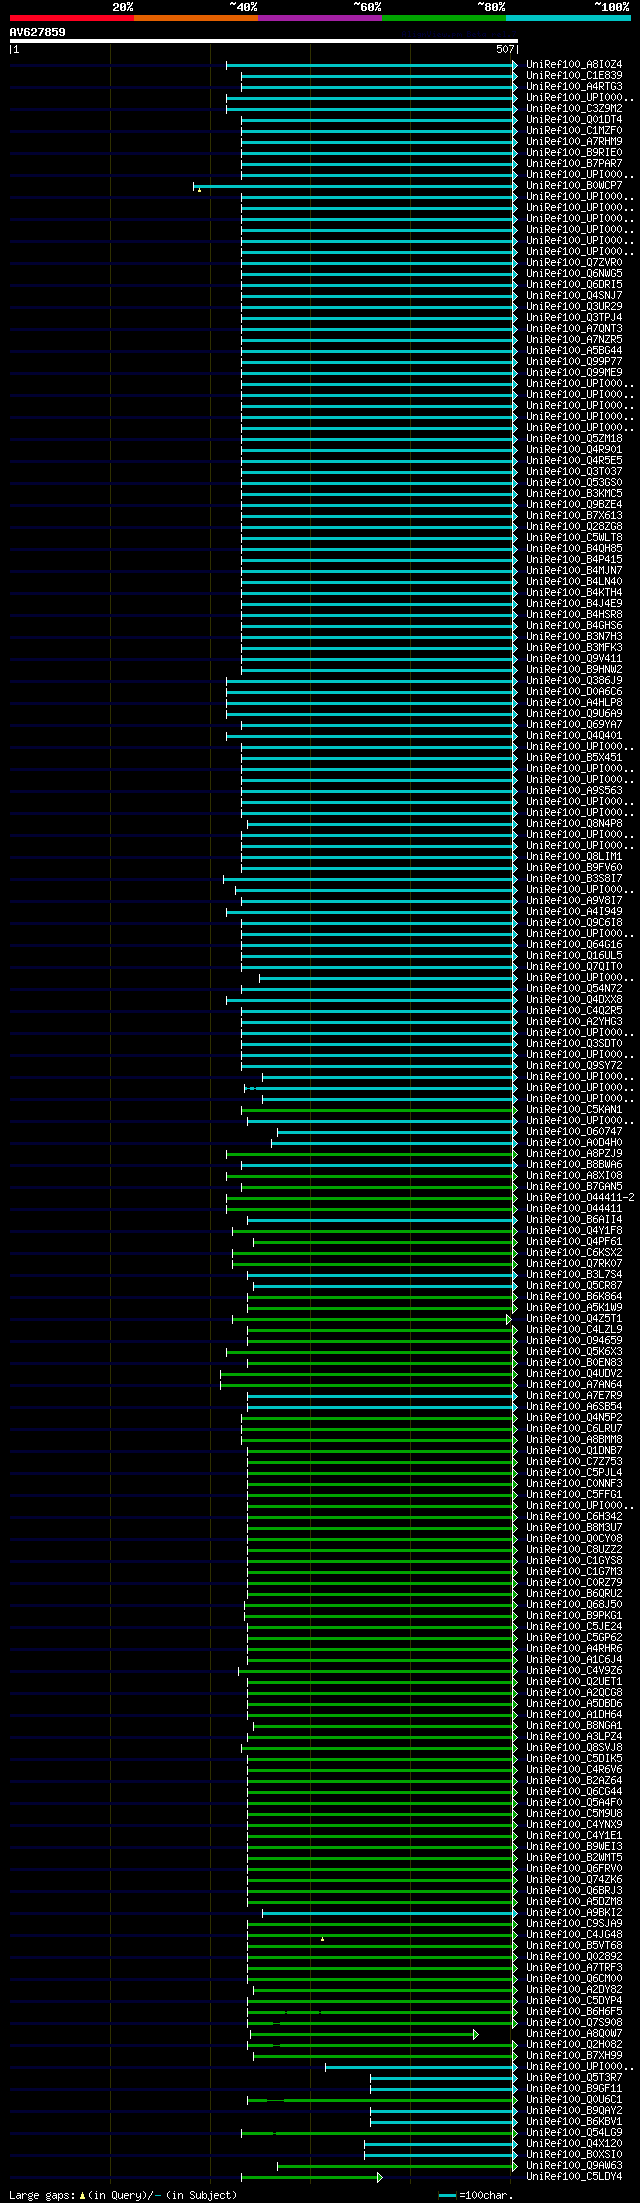The width and height of the screenshot is (640, 2203).
Task: Click UniRef100_Q53GS0 label
Action: click(x=574, y=482)
